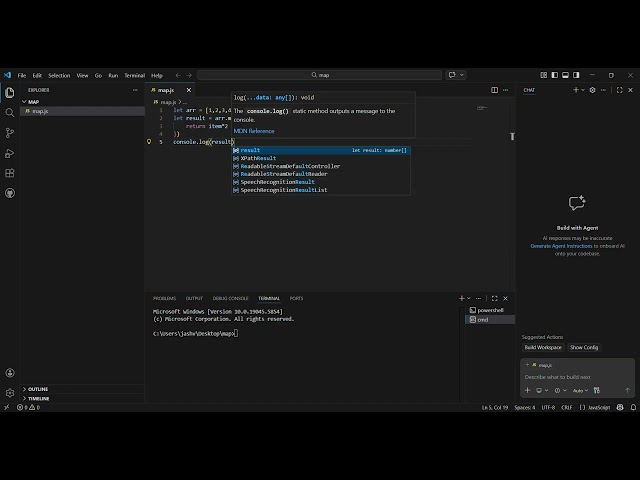640x480 pixels.
Task: Click Generate Agent Instructions link
Action: coord(561,246)
